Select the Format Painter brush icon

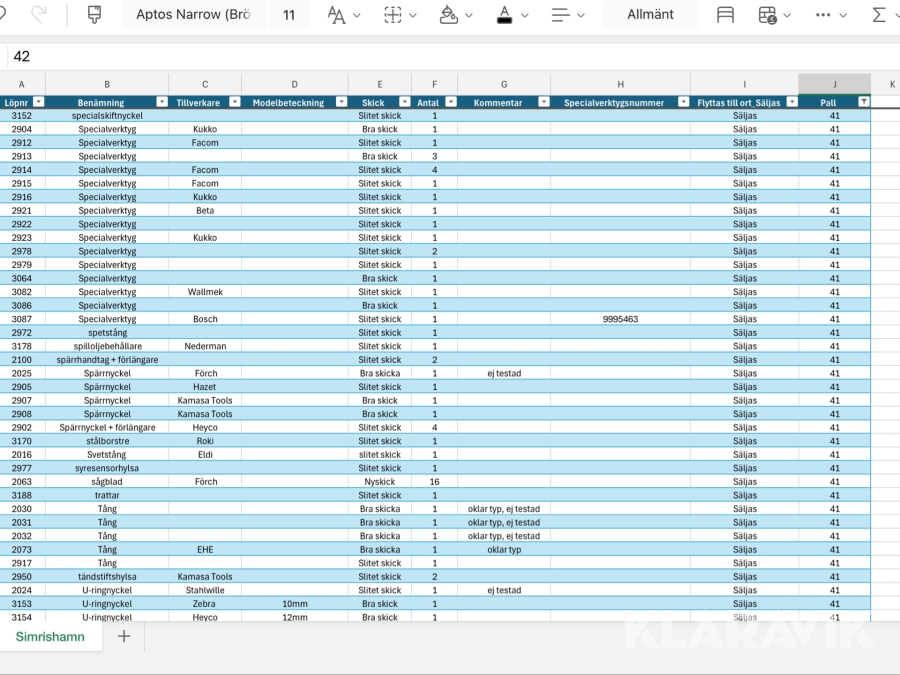95,14
